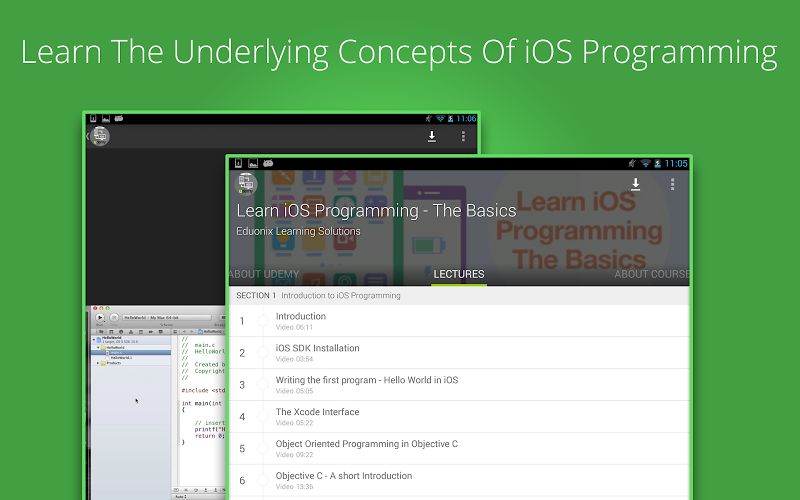Tap the muted sound icon in the front status bar
This screenshot has width=800, height=500.
pyautogui.click(x=632, y=163)
